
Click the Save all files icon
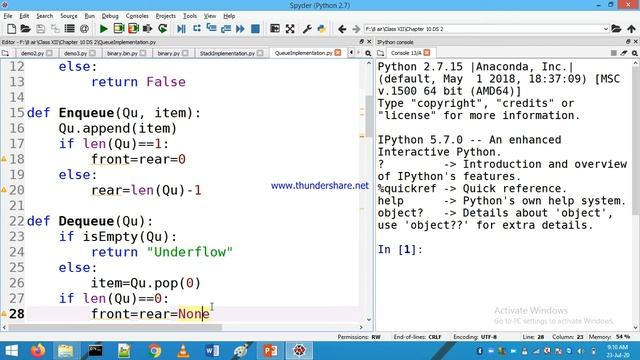[55, 29]
